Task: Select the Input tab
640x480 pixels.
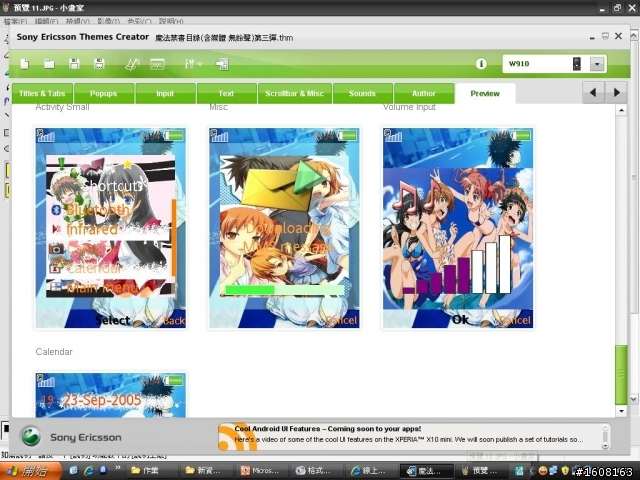Action: pyautogui.click(x=165, y=93)
